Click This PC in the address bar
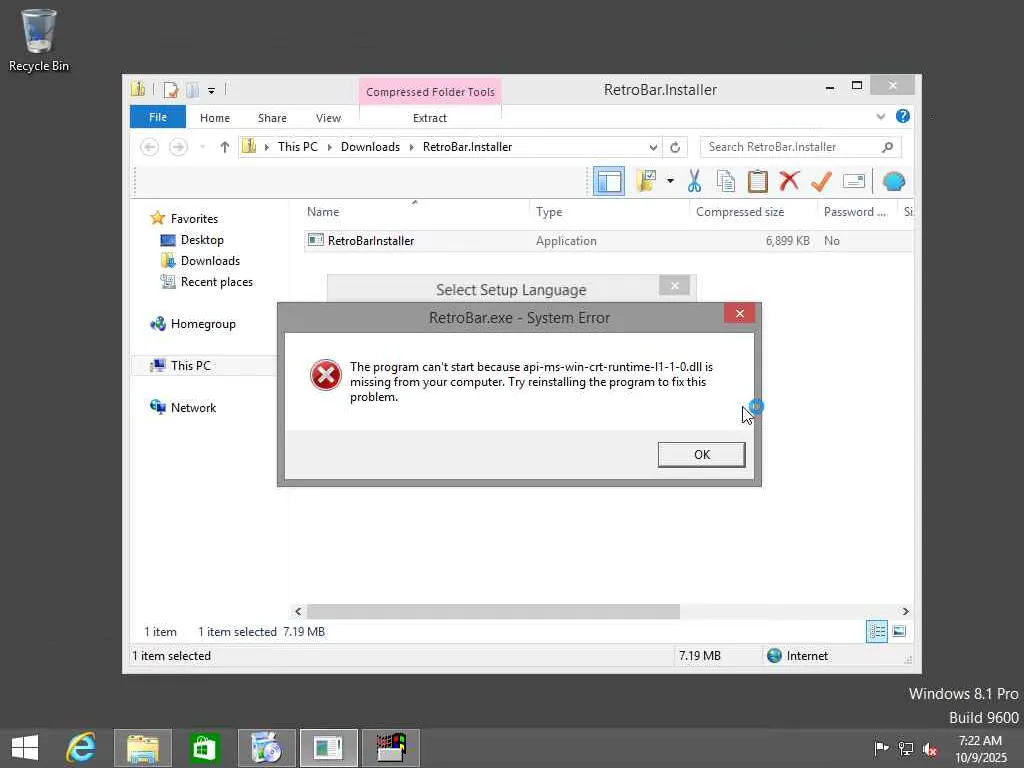The height and width of the screenshot is (768, 1024). [297, 147]
